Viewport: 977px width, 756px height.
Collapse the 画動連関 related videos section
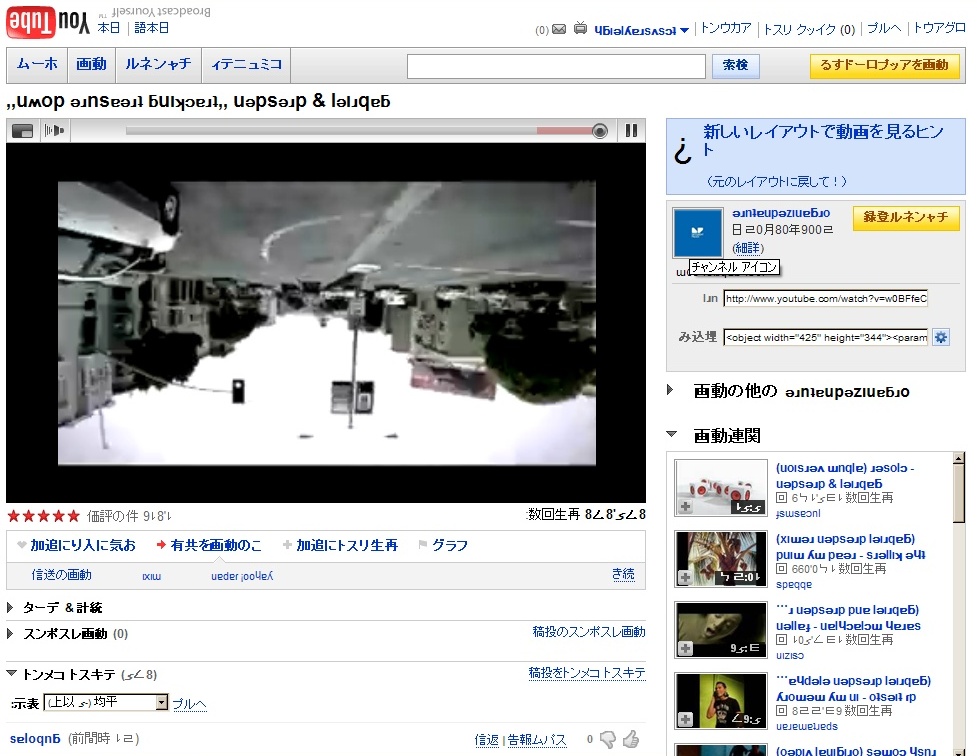(x=673, y=435)
